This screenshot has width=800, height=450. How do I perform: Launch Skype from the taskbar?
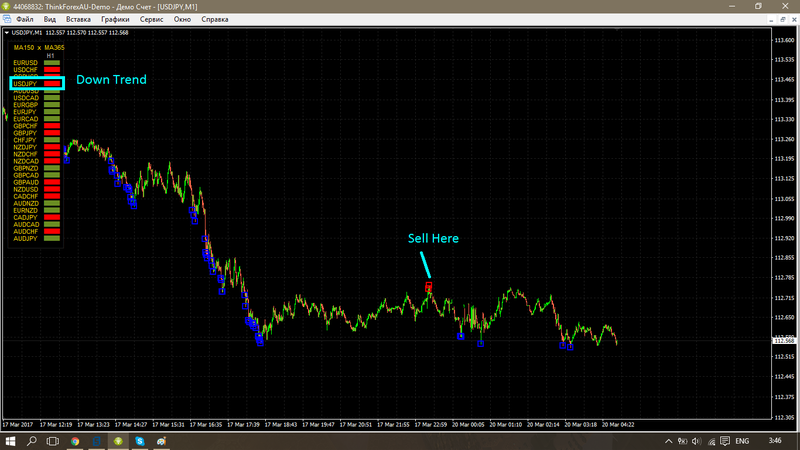coord(140,441)
